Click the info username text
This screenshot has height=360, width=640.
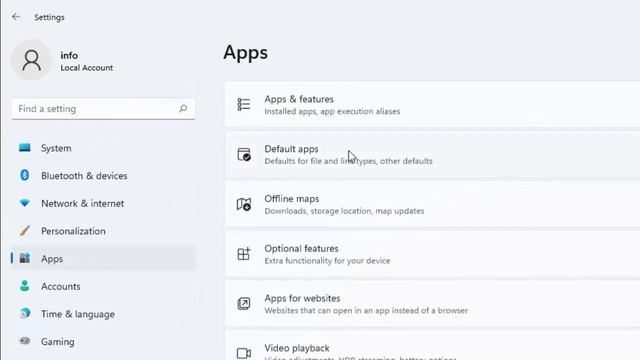click(69, 55)
